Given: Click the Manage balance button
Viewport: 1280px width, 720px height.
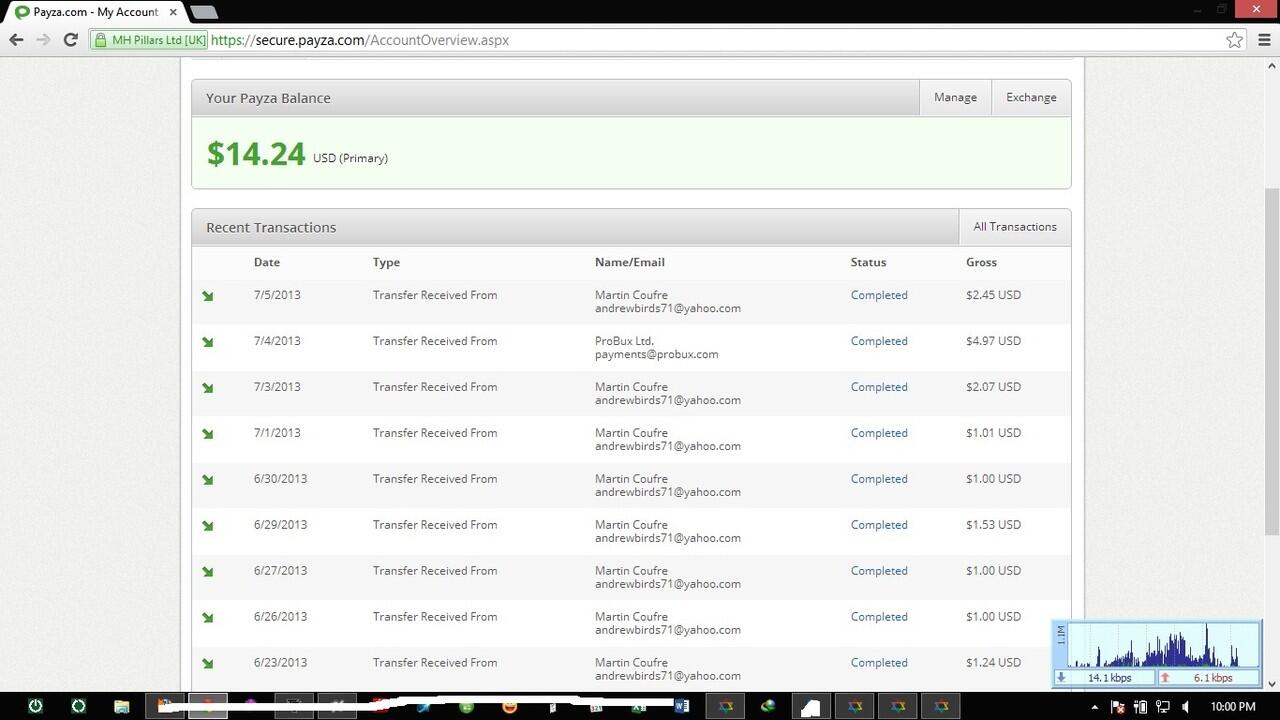Looking at the screenshot, I should (x=955, y=98).
